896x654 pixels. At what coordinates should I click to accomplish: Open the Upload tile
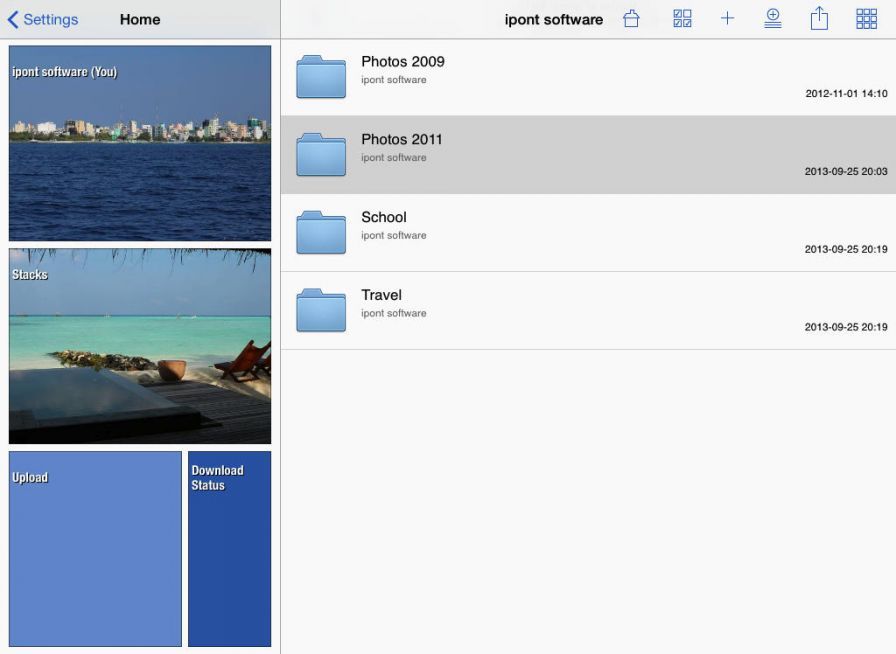tap(95, 548)
